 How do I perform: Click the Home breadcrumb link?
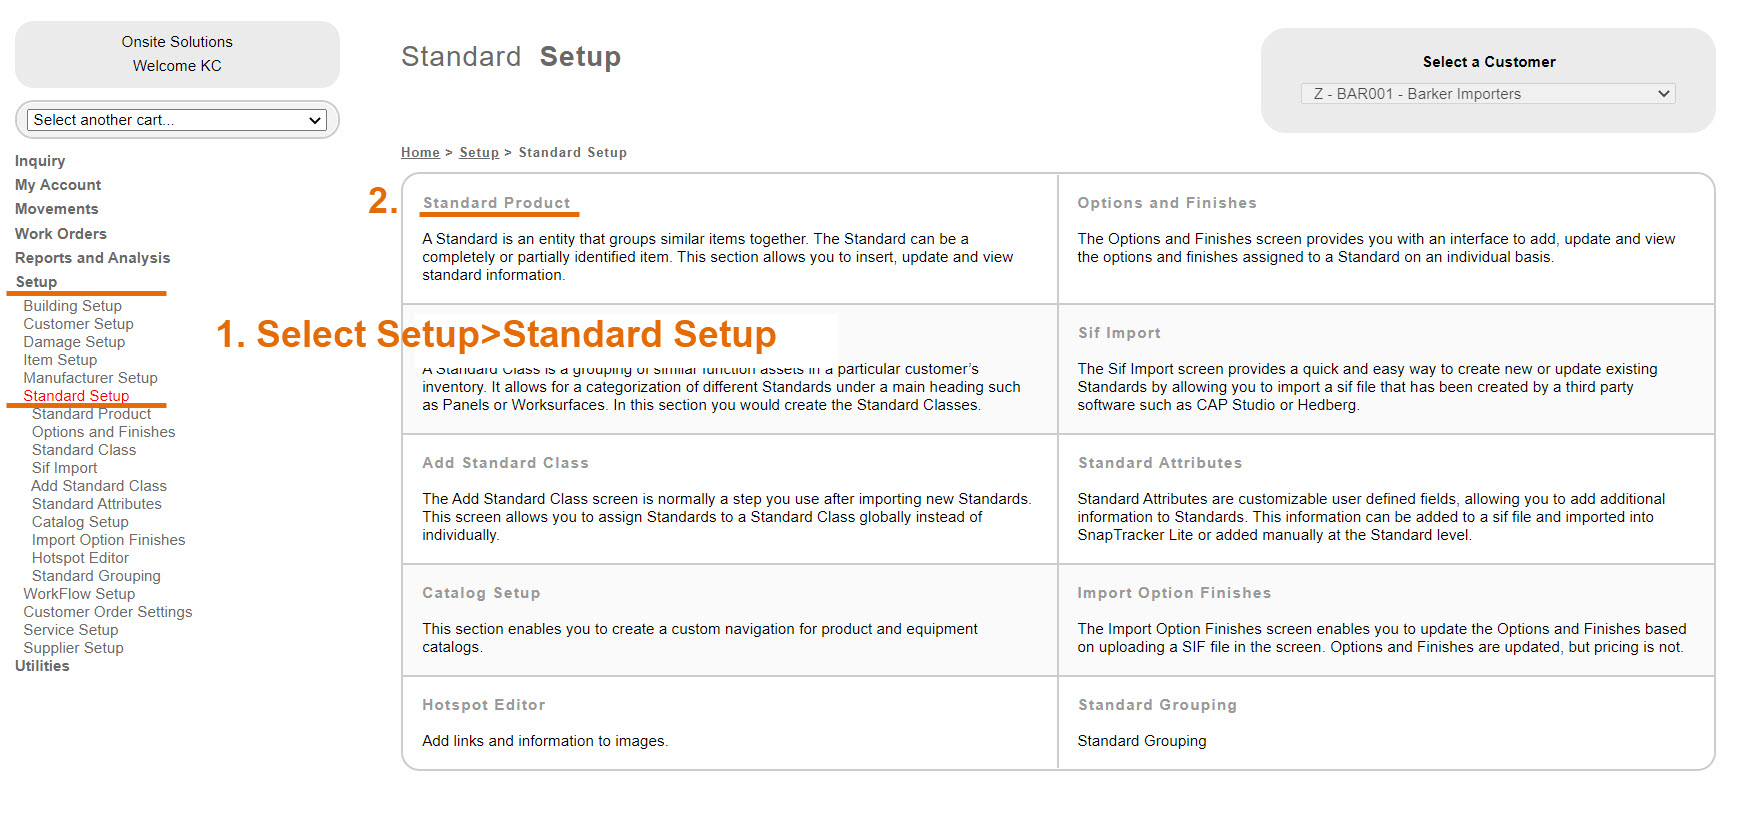(x=420, y=153)
